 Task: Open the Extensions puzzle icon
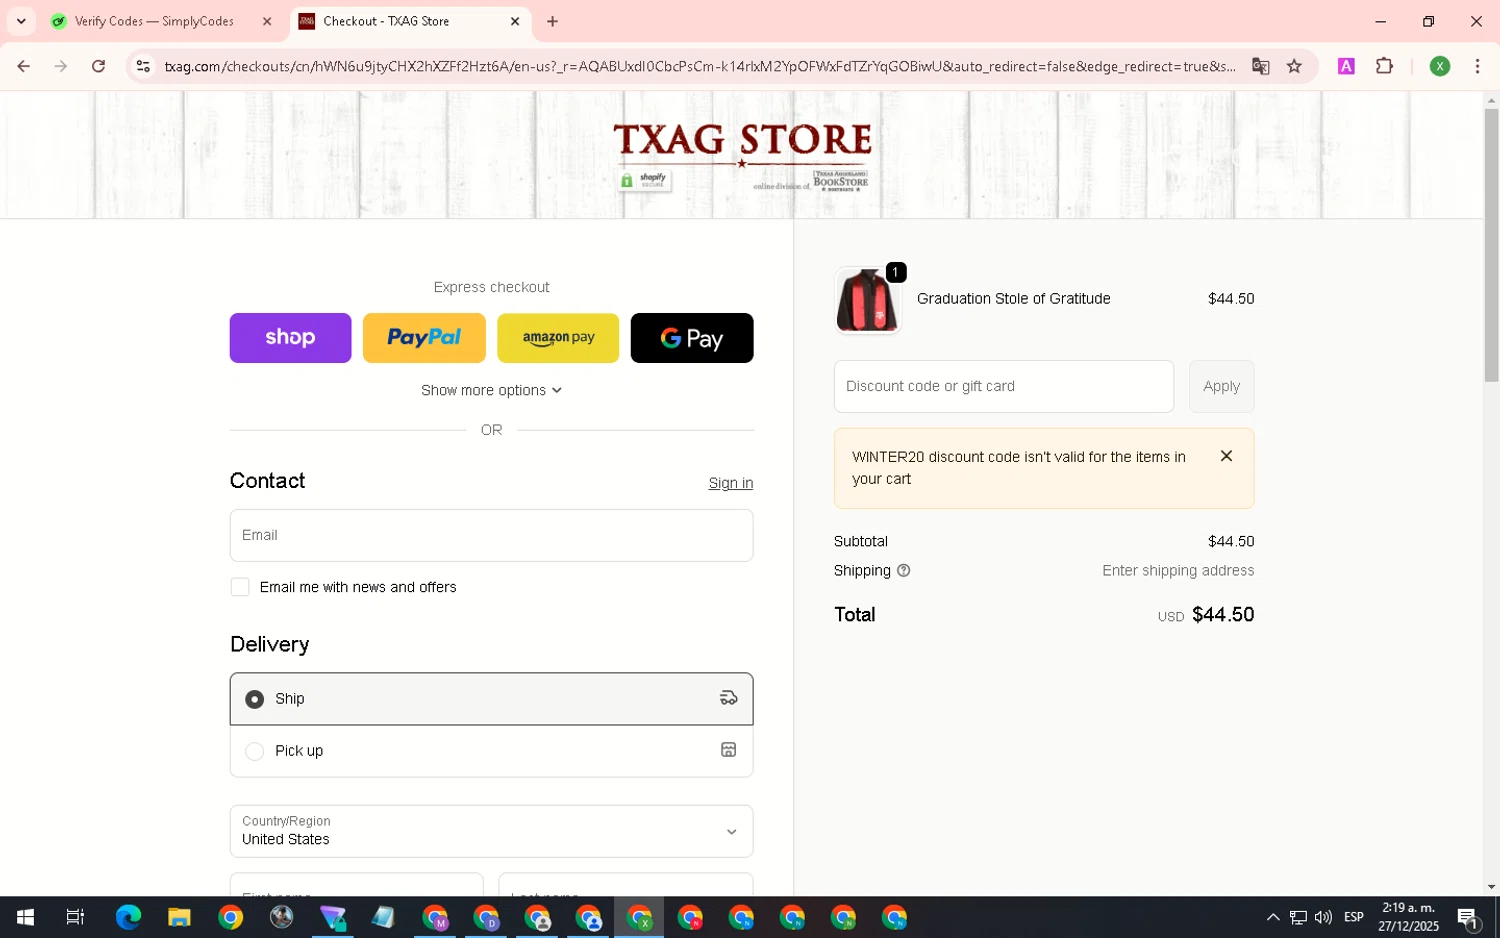[x=1384, y=66]
